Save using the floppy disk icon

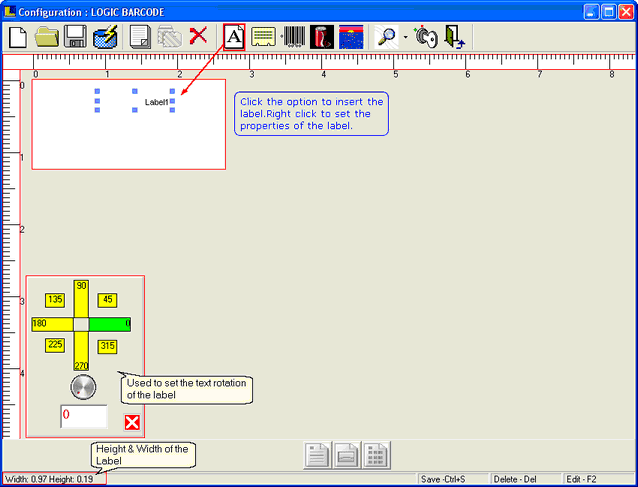pos(76,37)
